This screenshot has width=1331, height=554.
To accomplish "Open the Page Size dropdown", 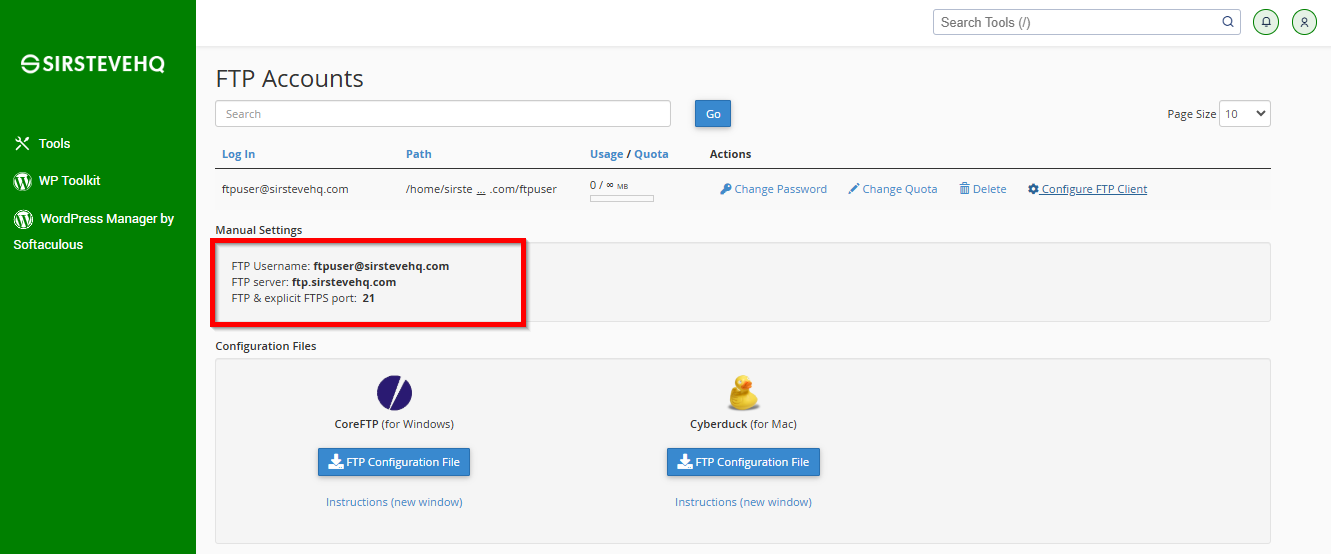I will 1245,114.
